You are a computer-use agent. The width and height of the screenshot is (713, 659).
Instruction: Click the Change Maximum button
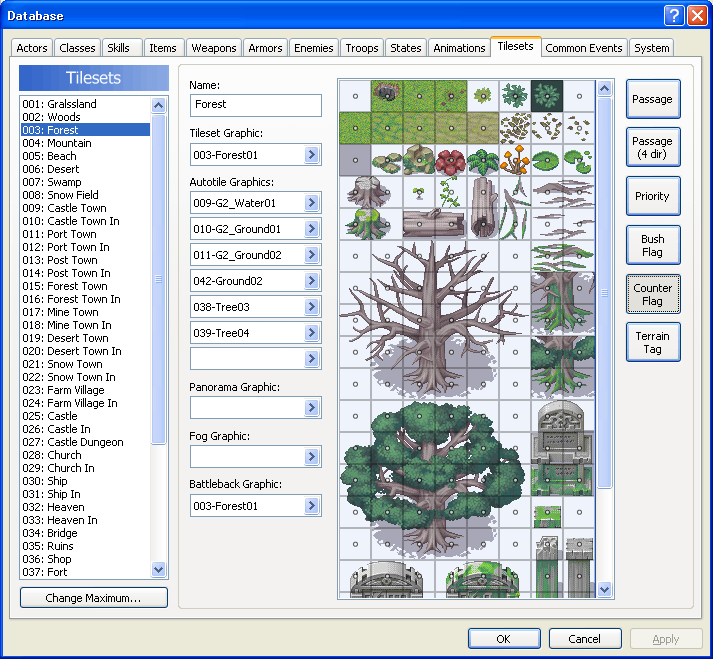(94, 598)
